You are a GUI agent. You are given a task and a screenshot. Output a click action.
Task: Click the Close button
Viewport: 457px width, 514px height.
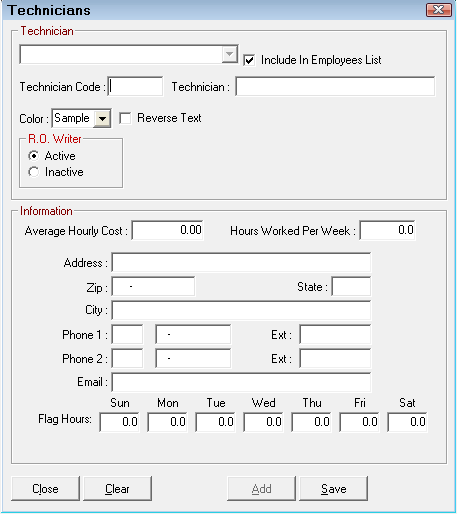45,489
